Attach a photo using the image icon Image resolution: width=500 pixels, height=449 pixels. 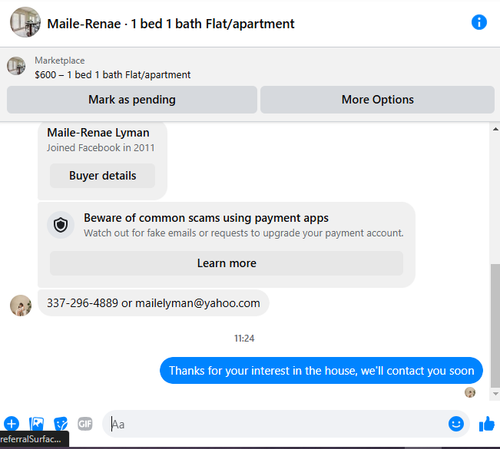tap(36, 424)
